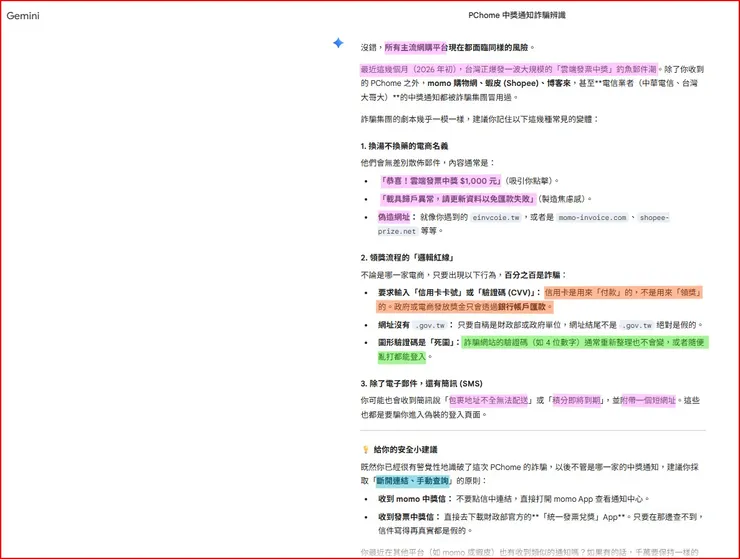Image resolution: width=740 pixels, height=559 pixels.
Task: Click bold text '蝦皮 (Shopee)'
Action: click(512, 83)
